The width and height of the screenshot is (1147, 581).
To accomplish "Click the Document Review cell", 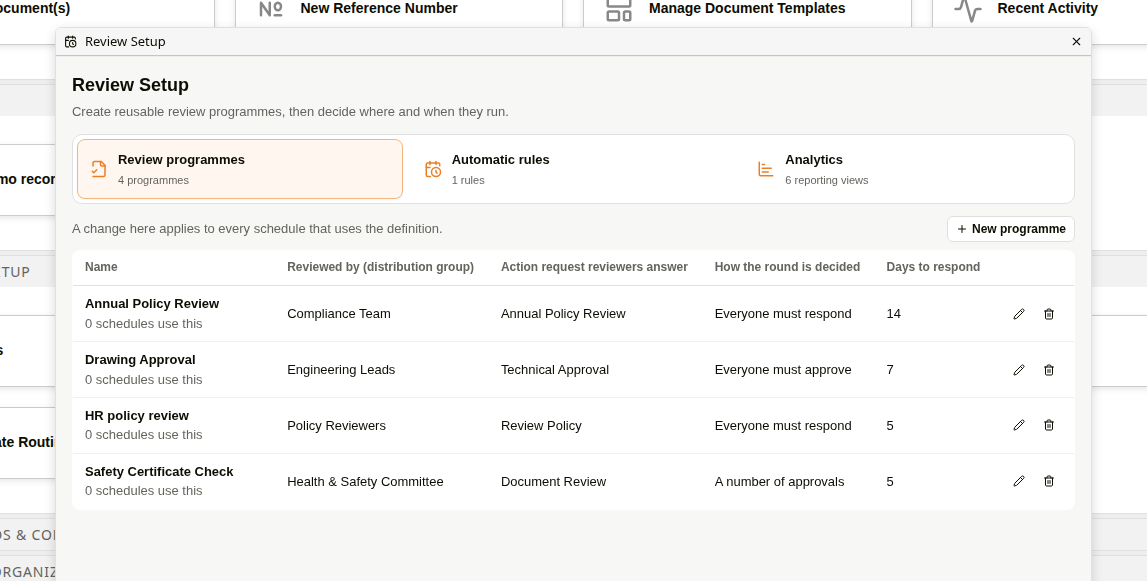I will tap(553, 481).
